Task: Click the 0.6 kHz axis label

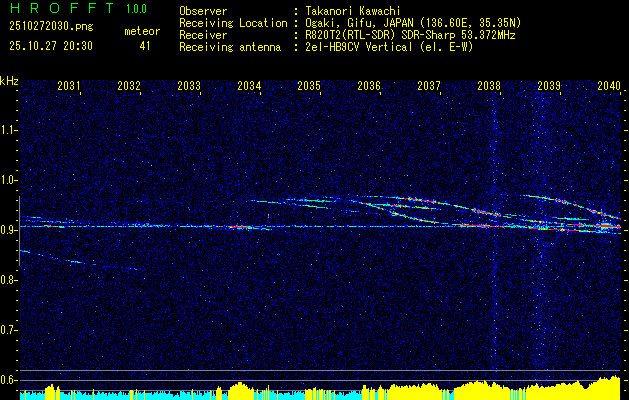Action: point(8,380)
